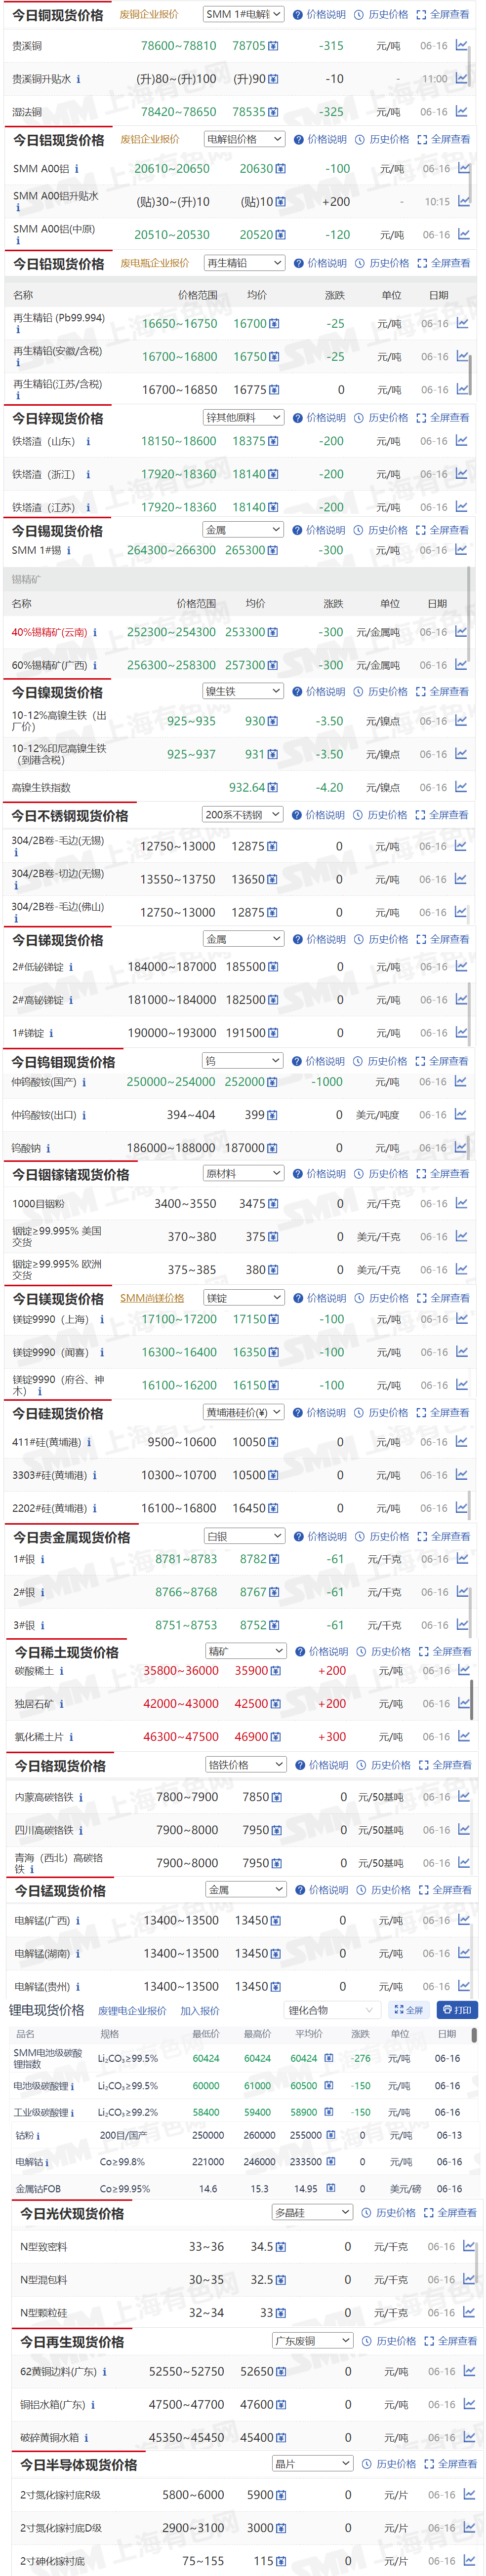
Task: Open the 锌其他原料 dropdown
Action: [x=244, y=418]
